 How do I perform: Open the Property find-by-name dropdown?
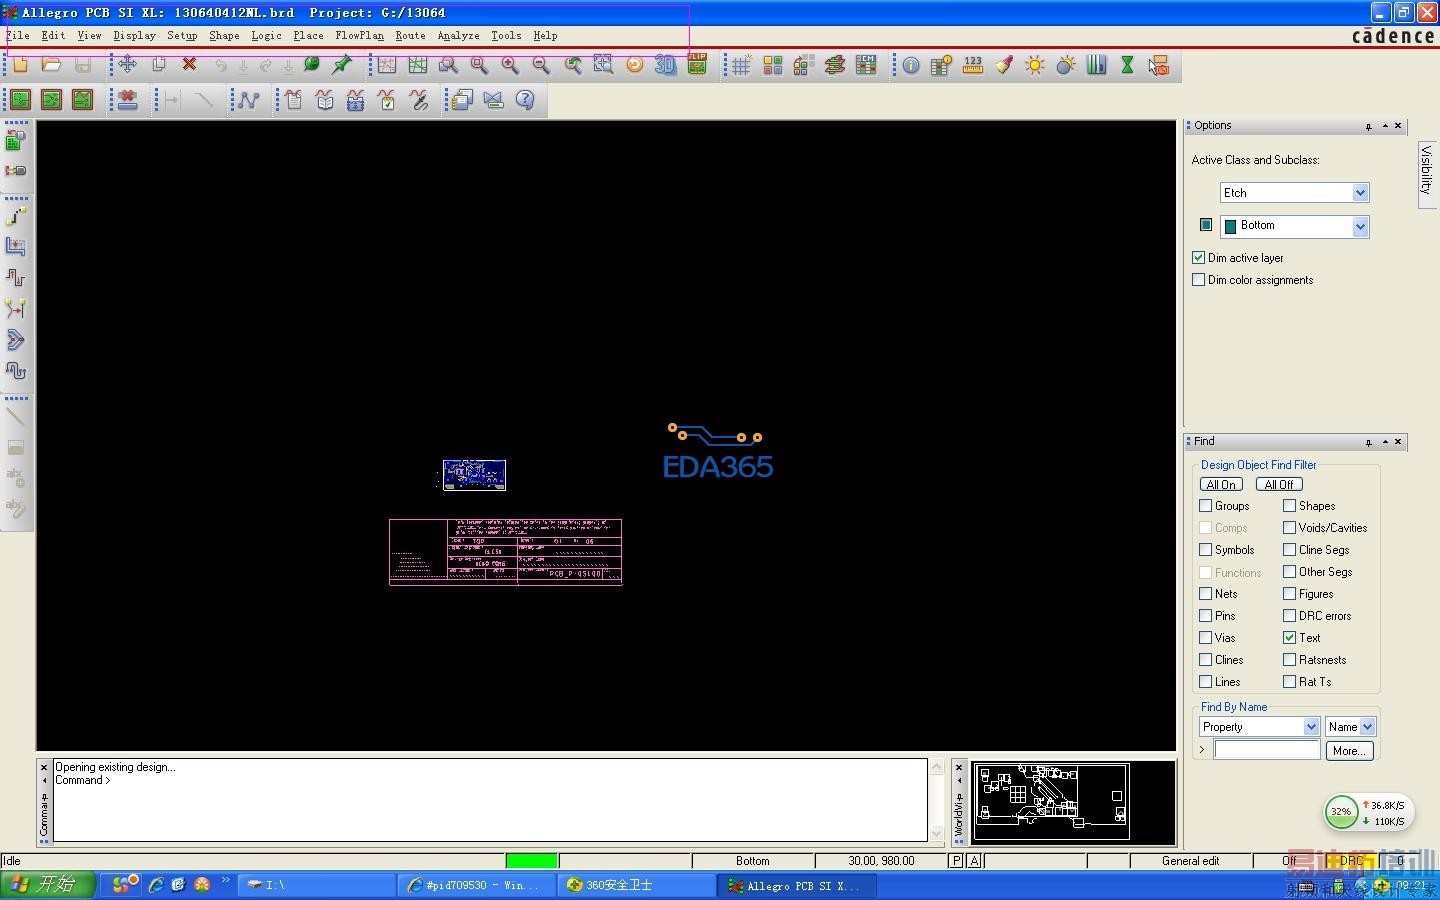pos(1311,727)
